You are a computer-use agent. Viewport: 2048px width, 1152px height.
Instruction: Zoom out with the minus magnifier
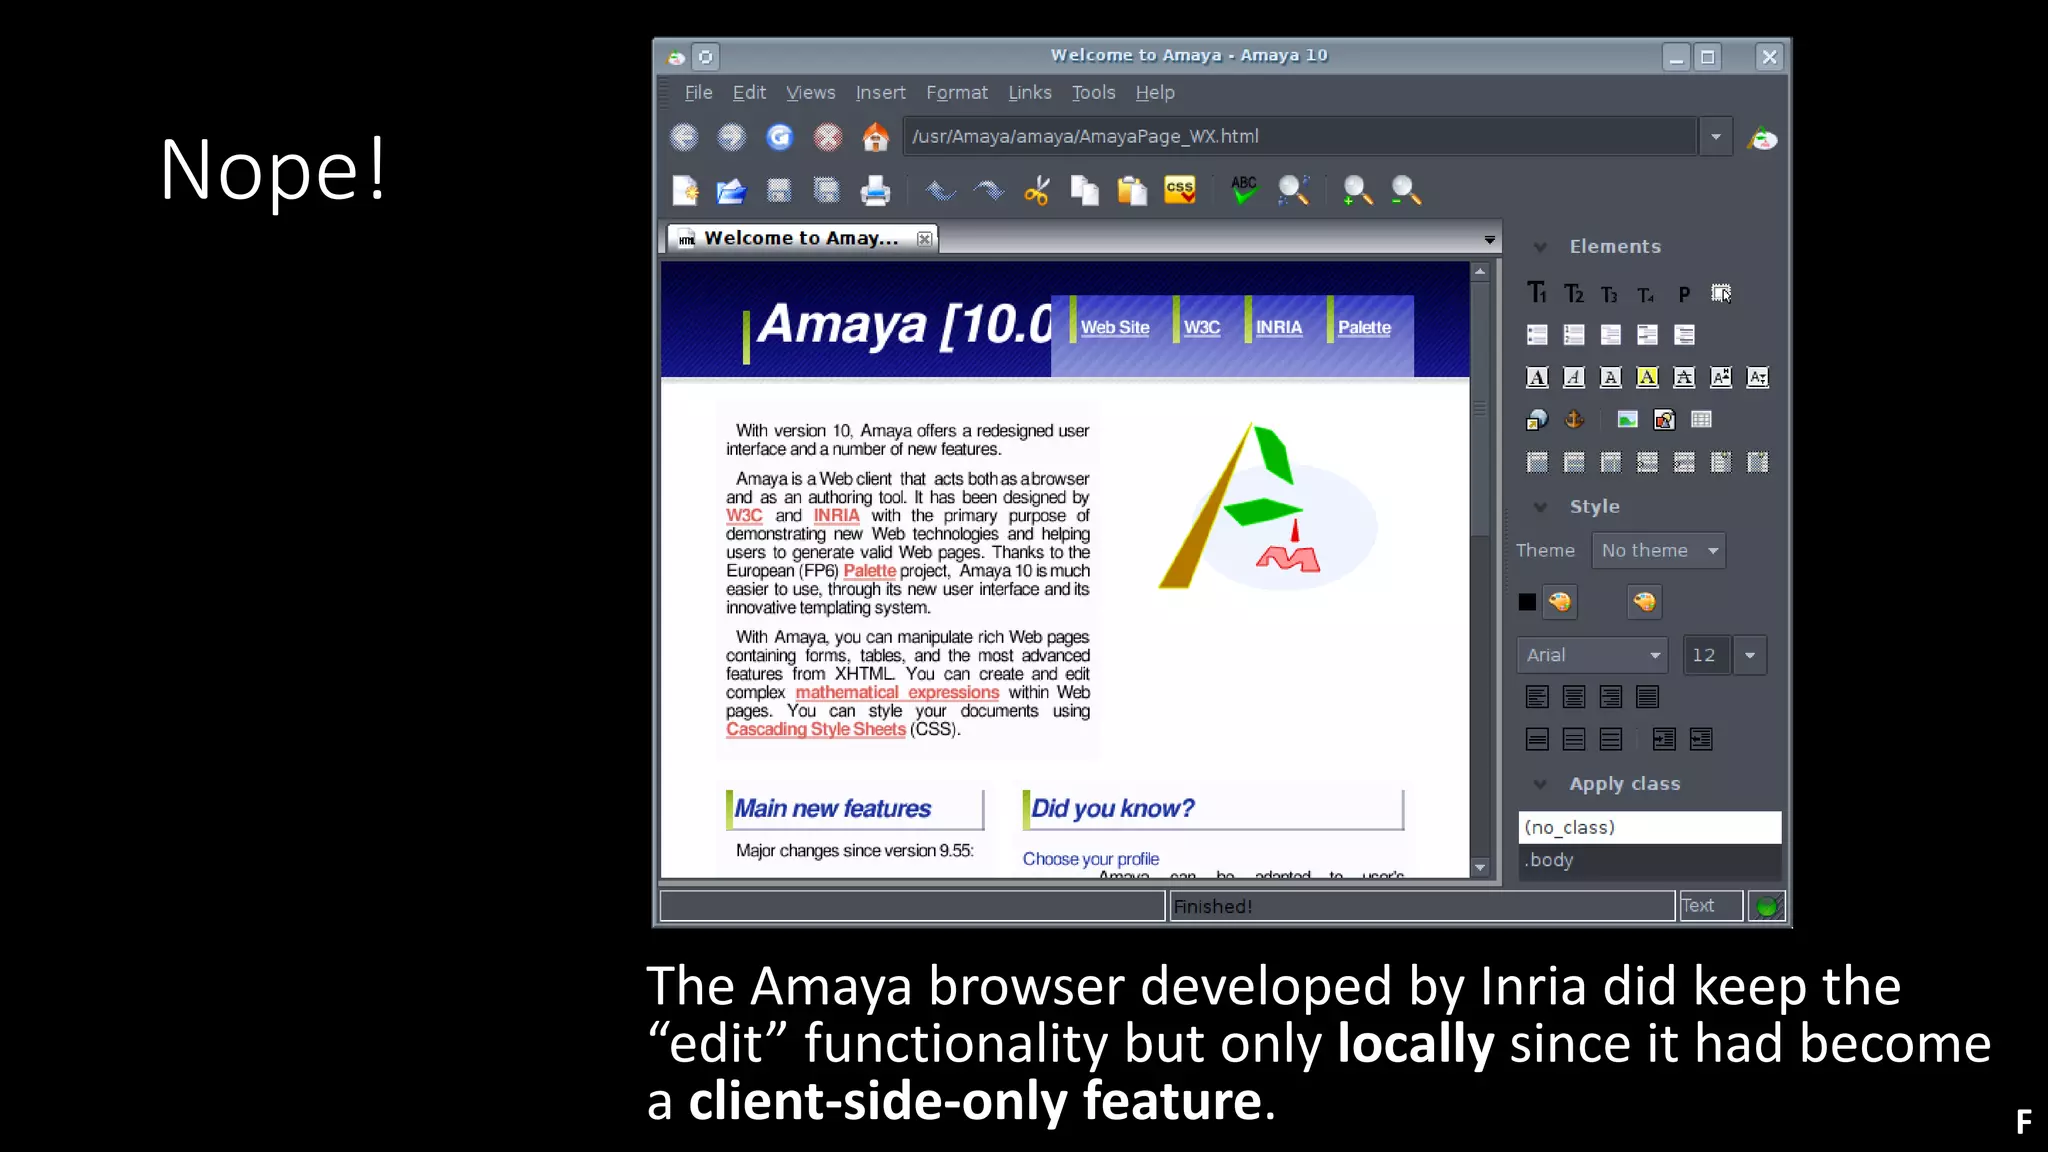(1406, 190)
